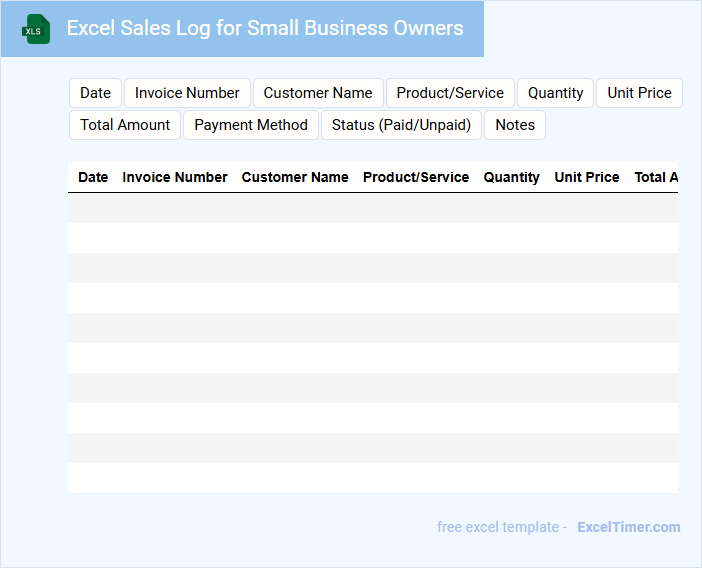Screen dimensions: 702x568
Task: Select the Unit Price tag
Action: (x=639, y=93)
